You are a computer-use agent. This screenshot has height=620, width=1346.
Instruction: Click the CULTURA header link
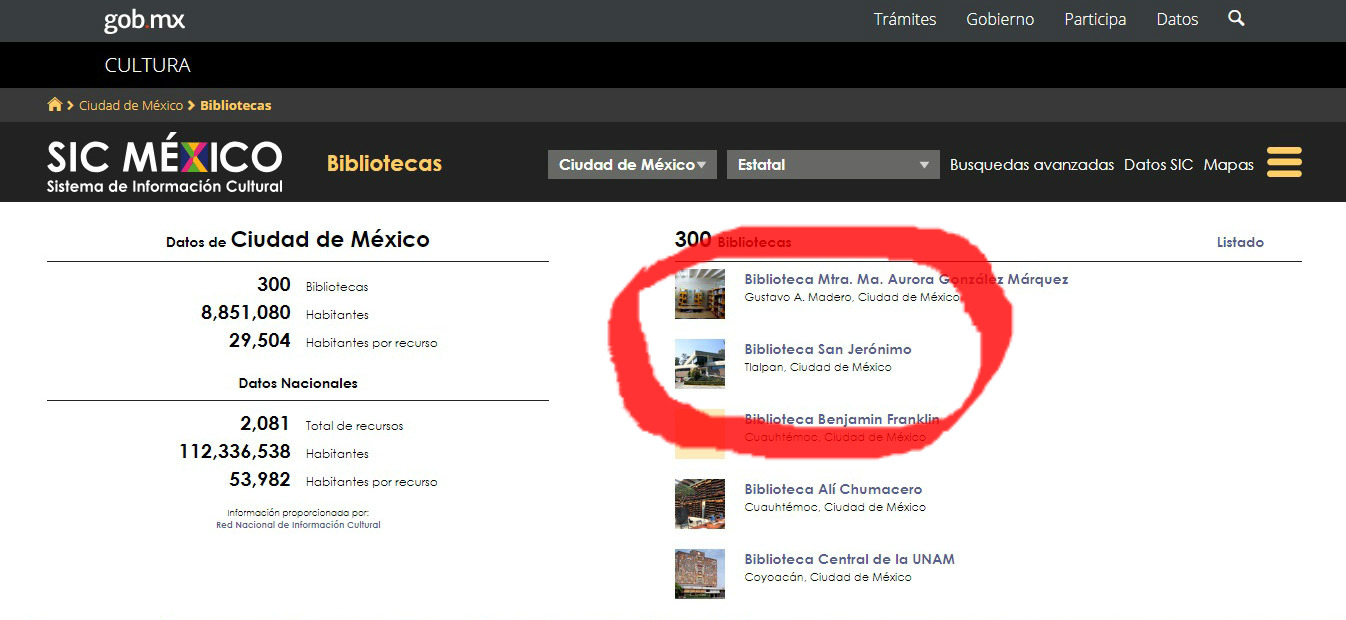(147, 65)
